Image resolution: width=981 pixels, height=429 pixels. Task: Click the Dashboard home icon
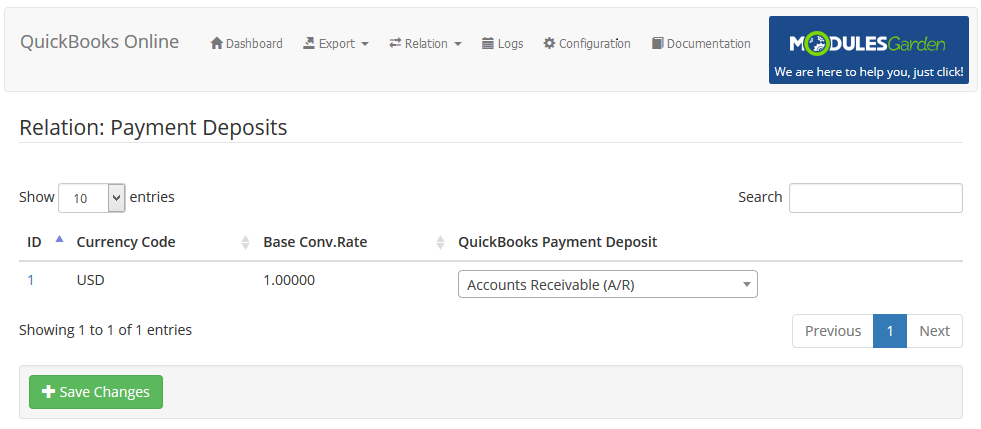pyautogui.click(x=216, y=43)
